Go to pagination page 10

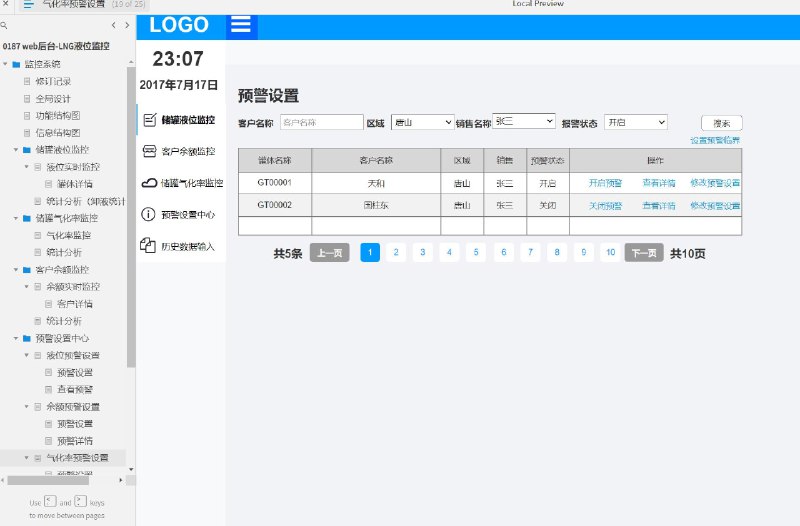(610, 253)
